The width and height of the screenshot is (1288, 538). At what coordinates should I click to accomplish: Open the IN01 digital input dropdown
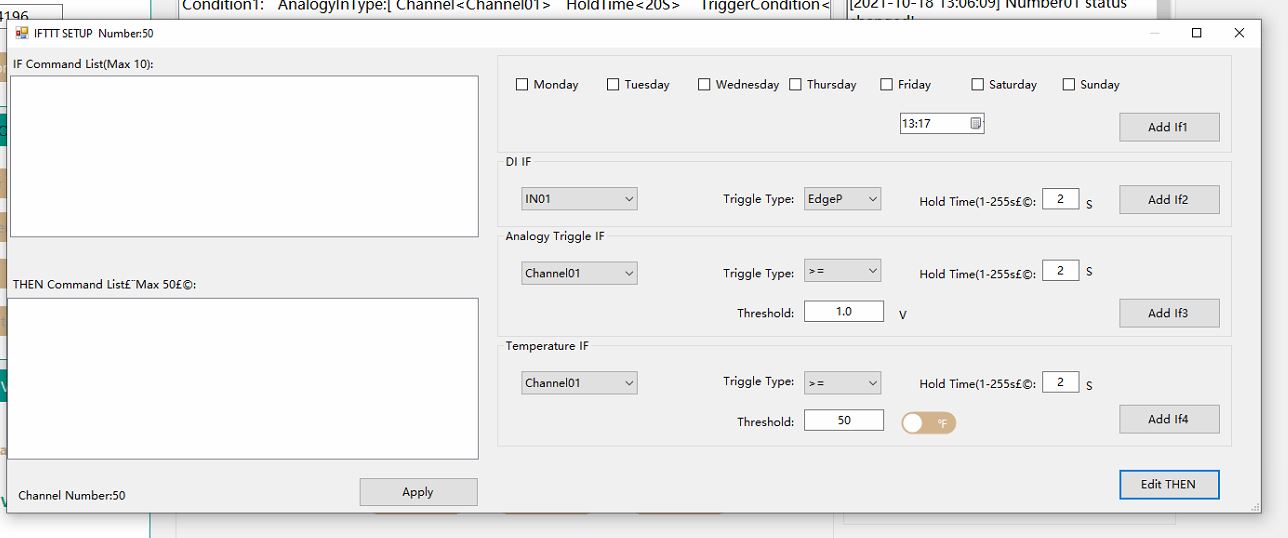[579, 199]
